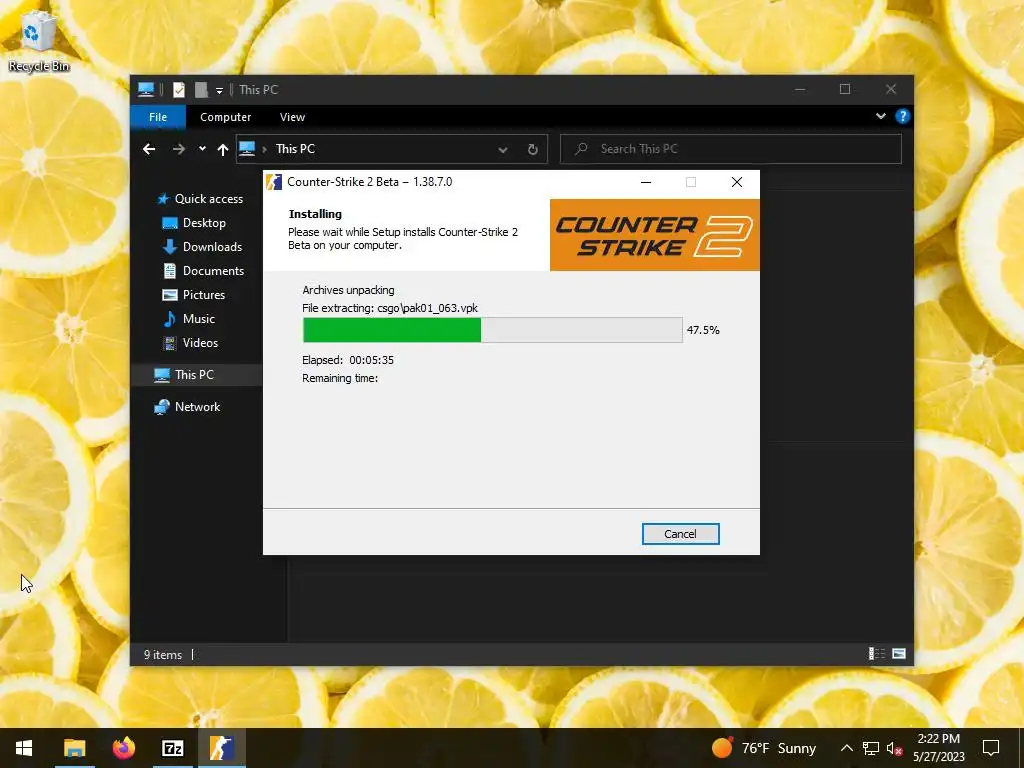Select This PC in navigation pane
The width and height of the screenshot is (1024, 768).
[184, 375]
